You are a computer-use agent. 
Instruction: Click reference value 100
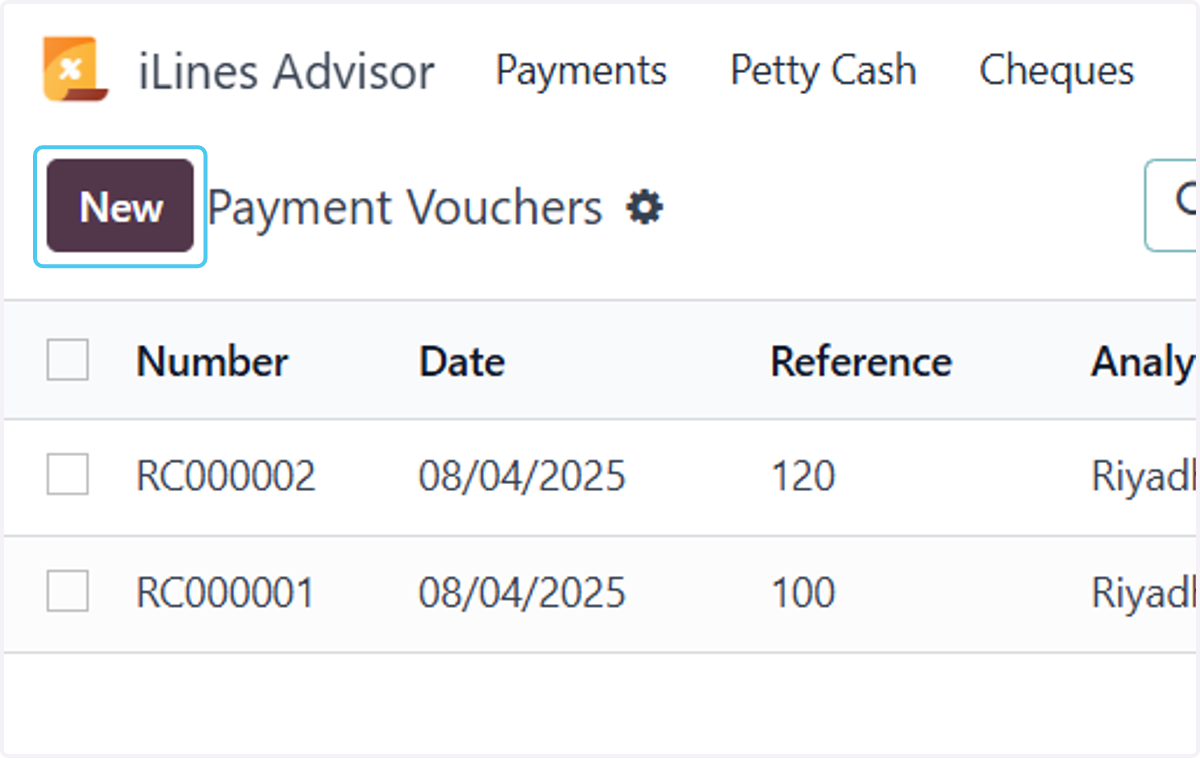[803, 593]
